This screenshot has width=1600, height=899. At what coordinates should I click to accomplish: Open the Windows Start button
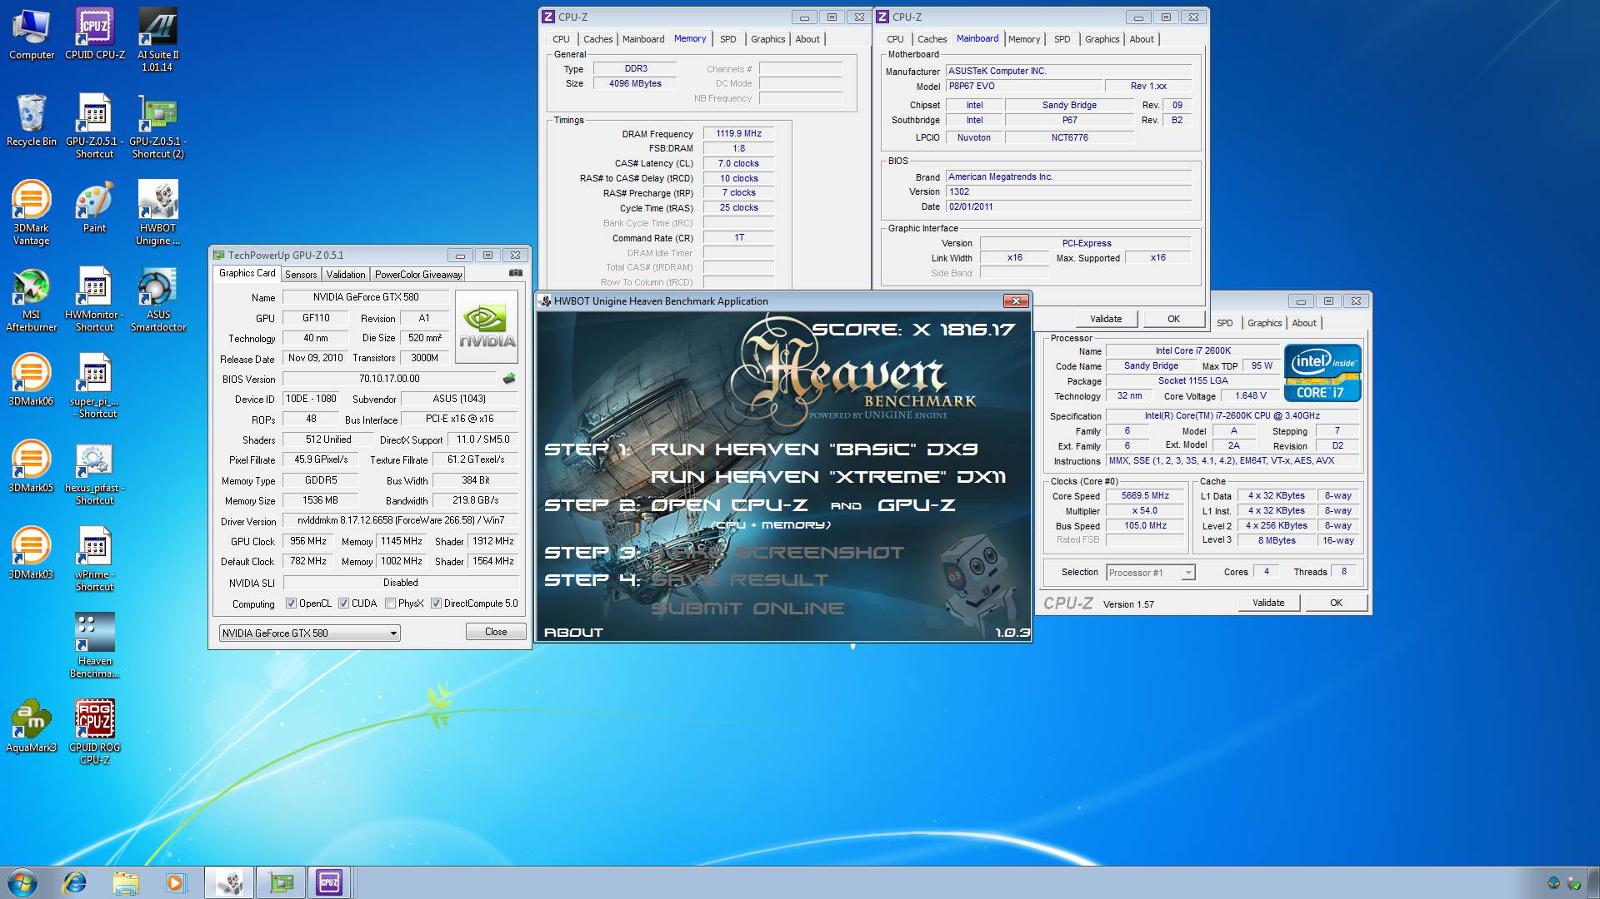point(22,882)
